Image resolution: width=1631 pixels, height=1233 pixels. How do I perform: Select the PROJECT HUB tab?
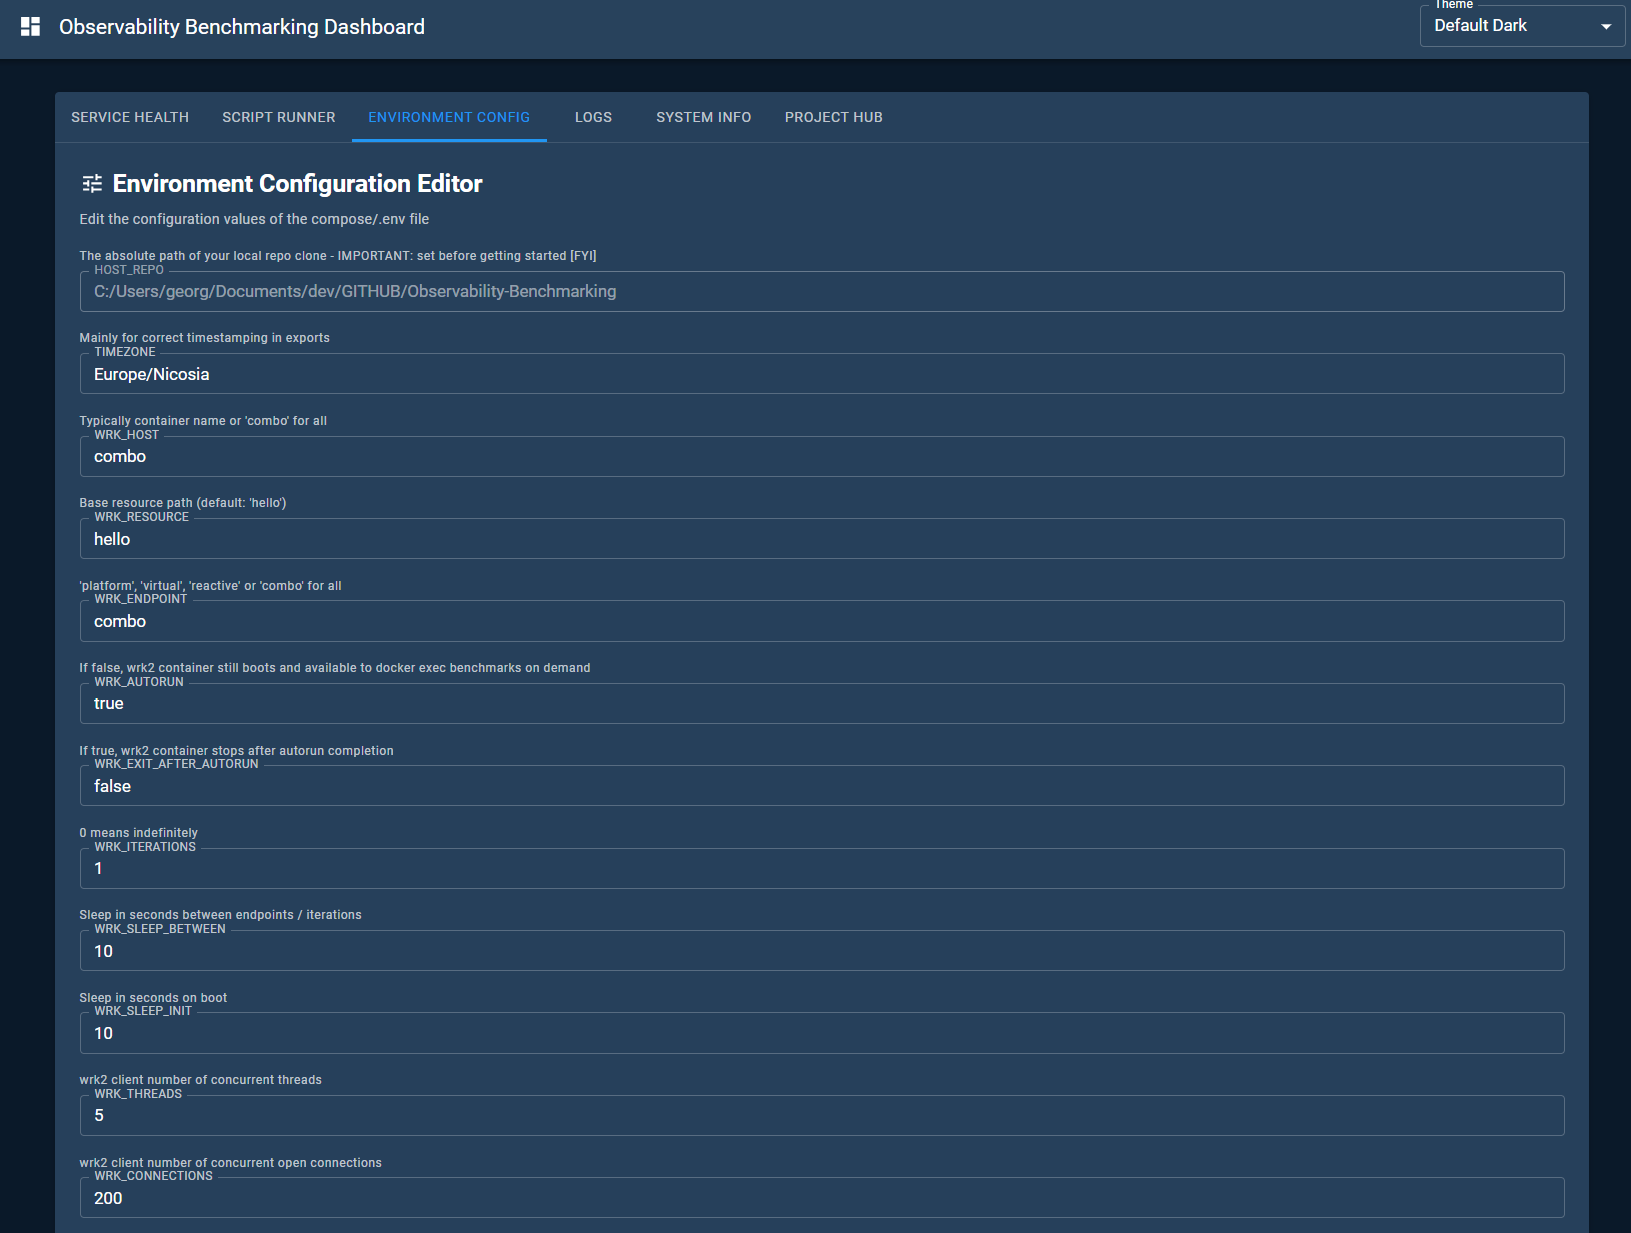tap(833, 117)
